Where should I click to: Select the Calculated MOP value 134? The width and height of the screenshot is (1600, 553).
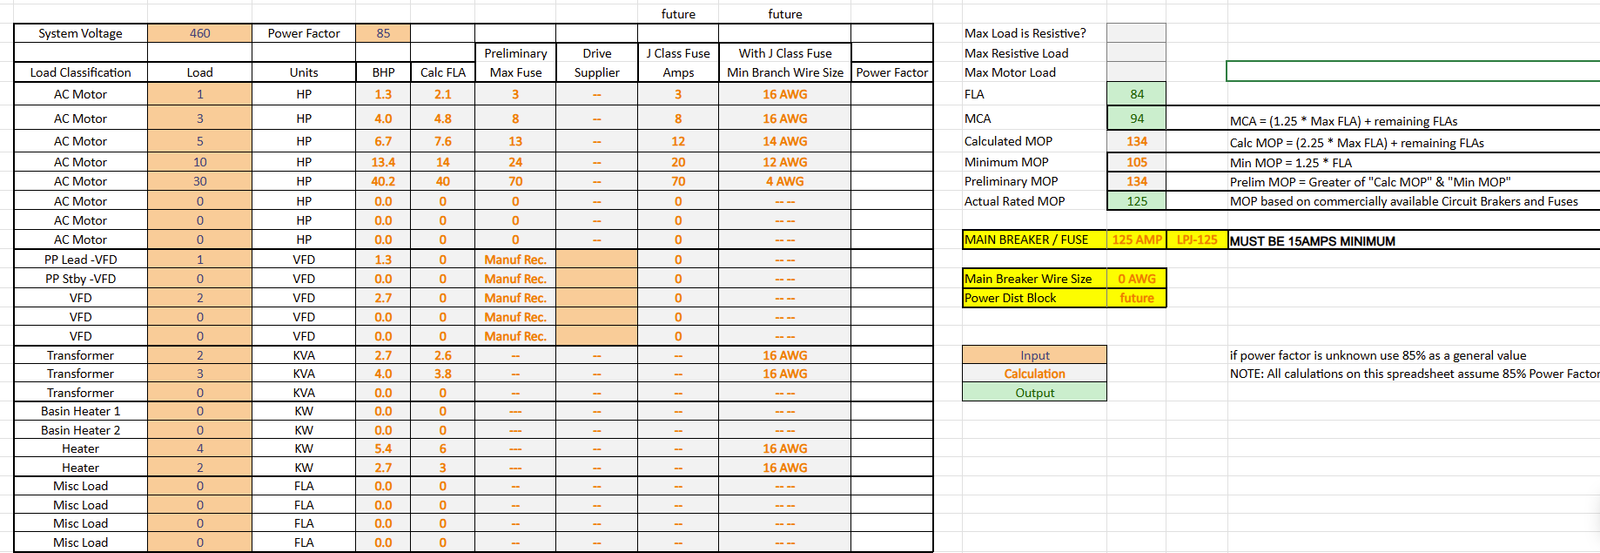click(x=1137, y=141)
